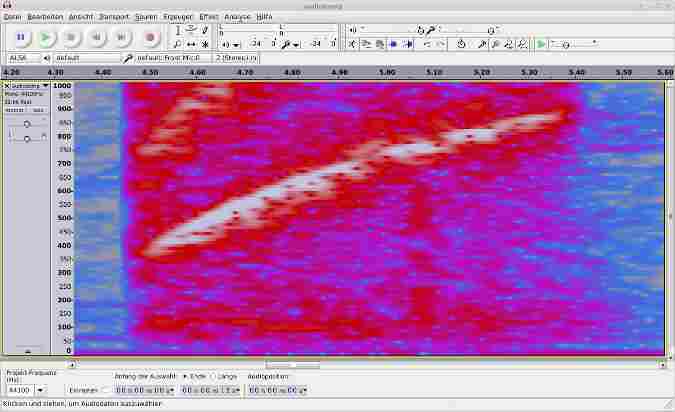Adjust the input volume slider by the microphone
The width and height of the screenshot is (675, 412).
(467, 30)
